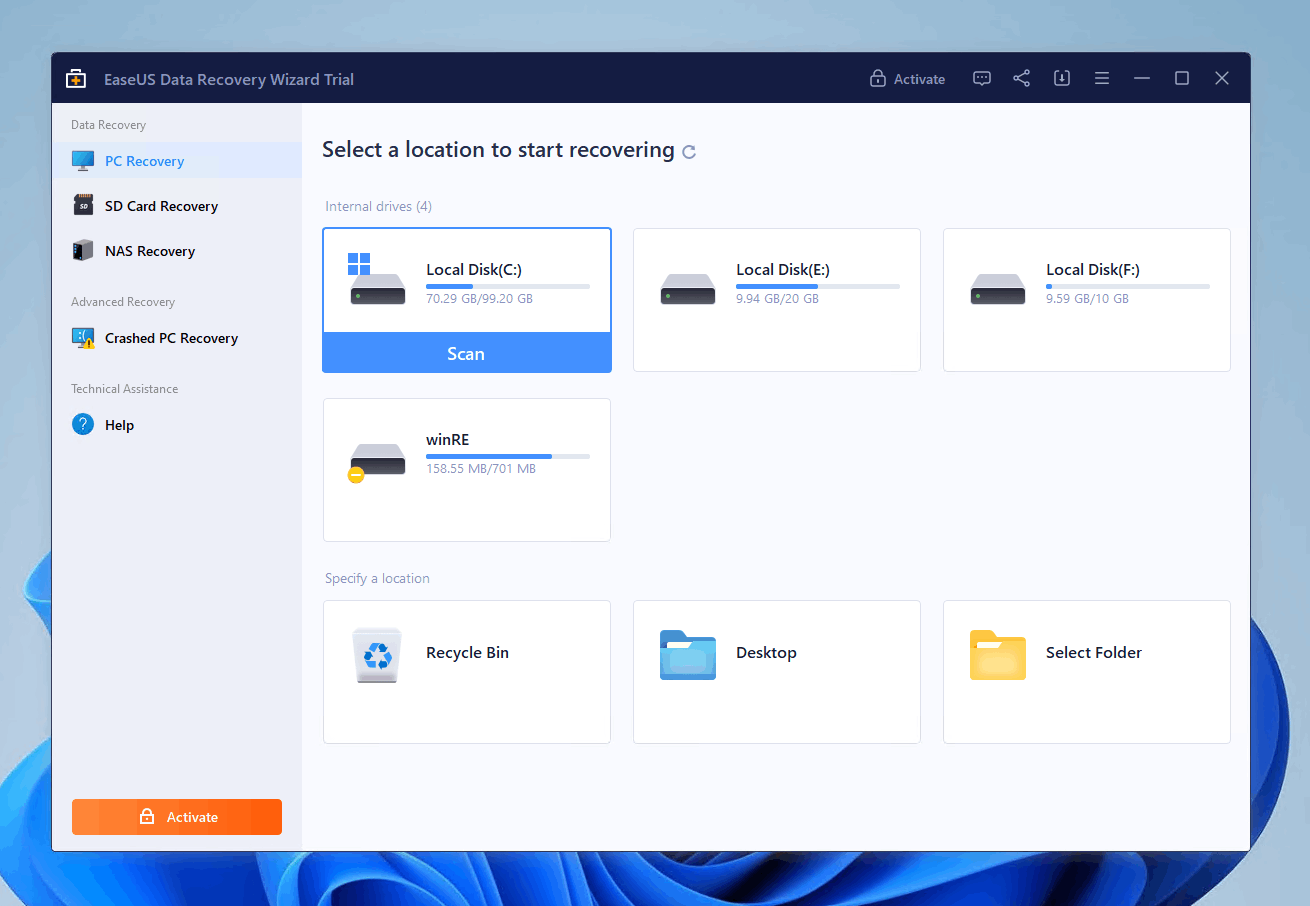Click the Local Disk(C:) drive icon

coord(376,279)
